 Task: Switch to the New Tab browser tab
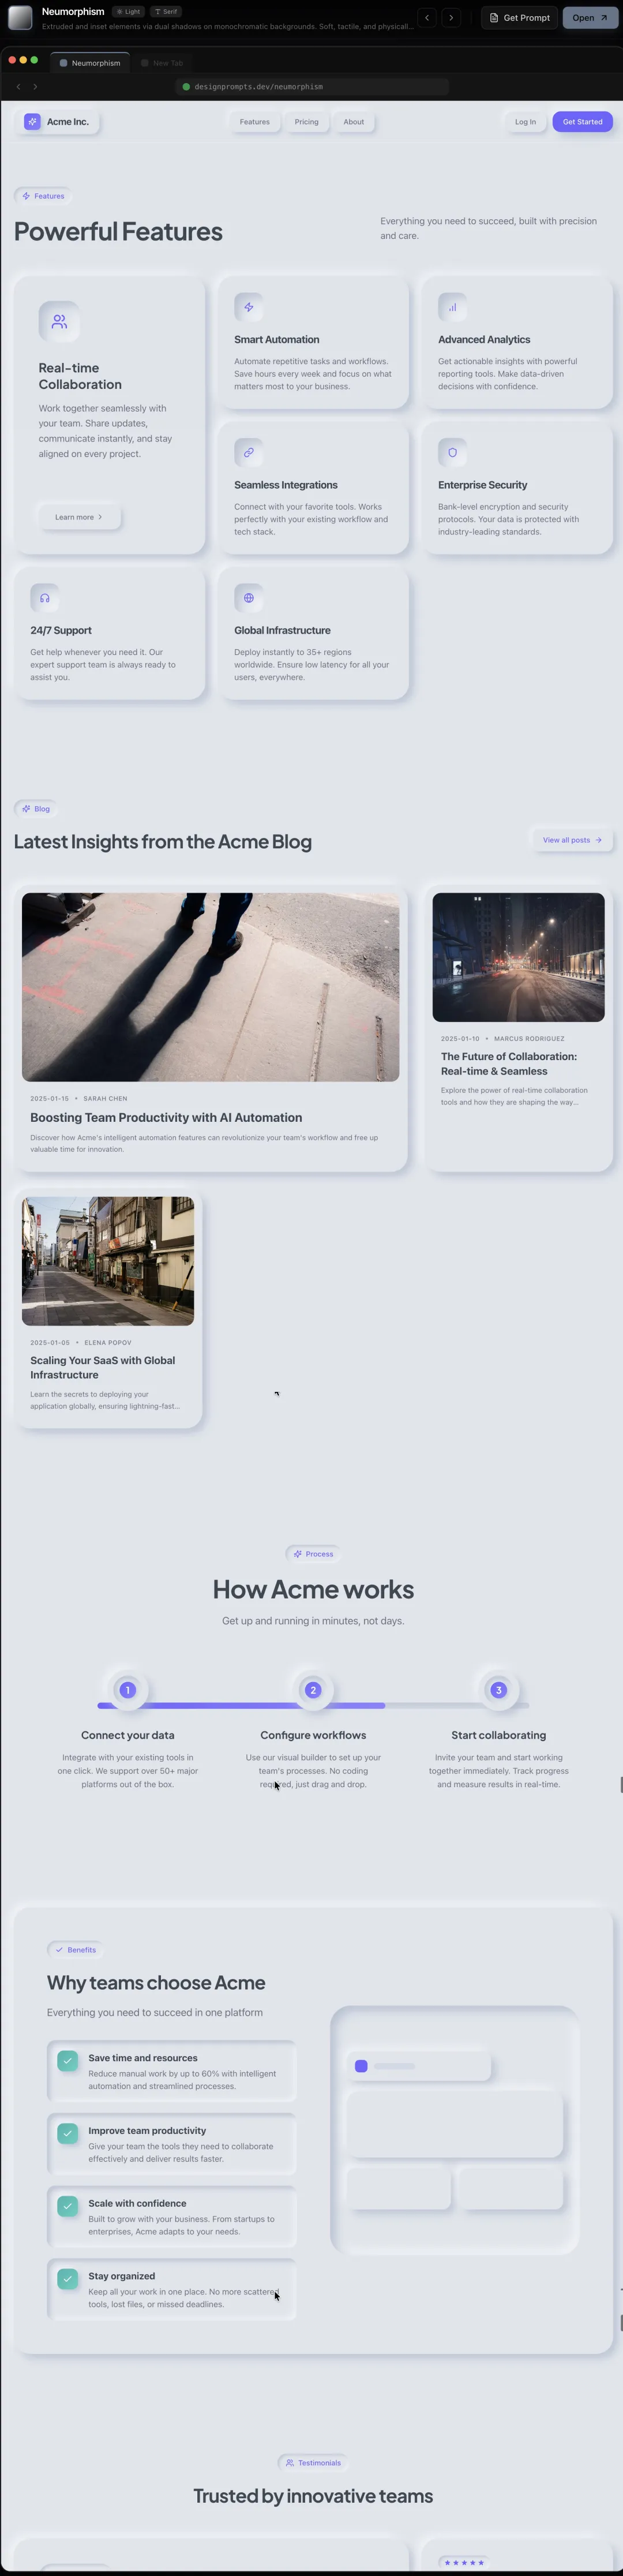[163, 63]
